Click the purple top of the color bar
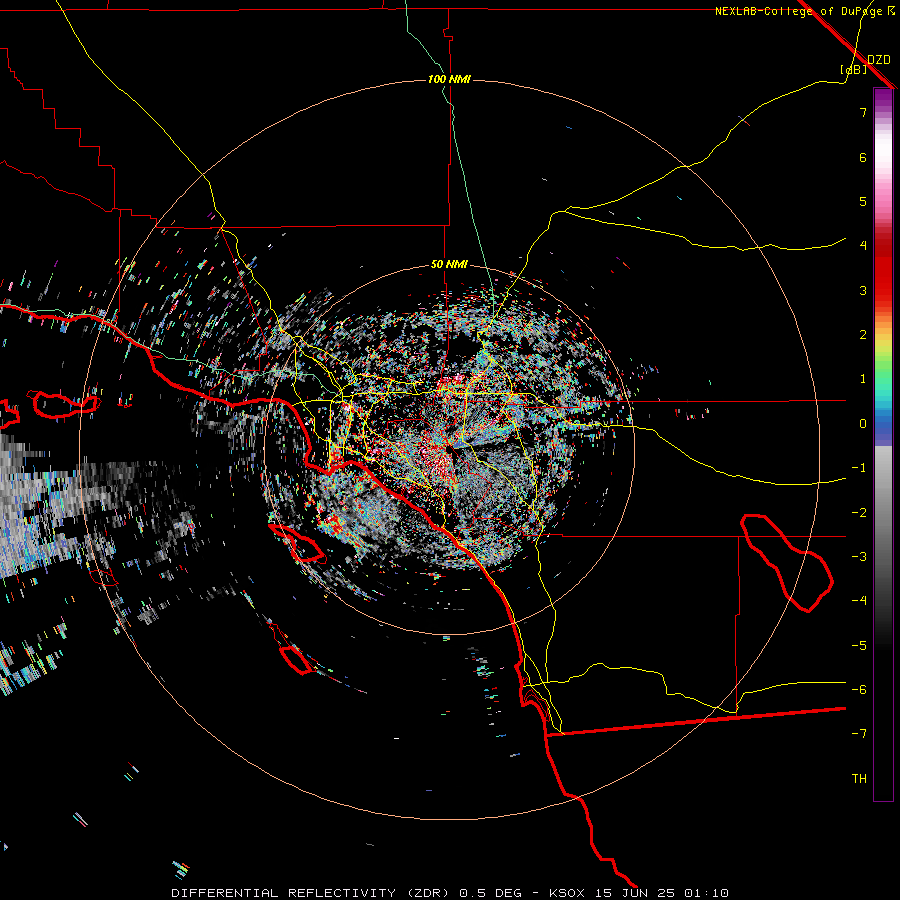Screen dimensions: 900x900 [x=883, y=99]
